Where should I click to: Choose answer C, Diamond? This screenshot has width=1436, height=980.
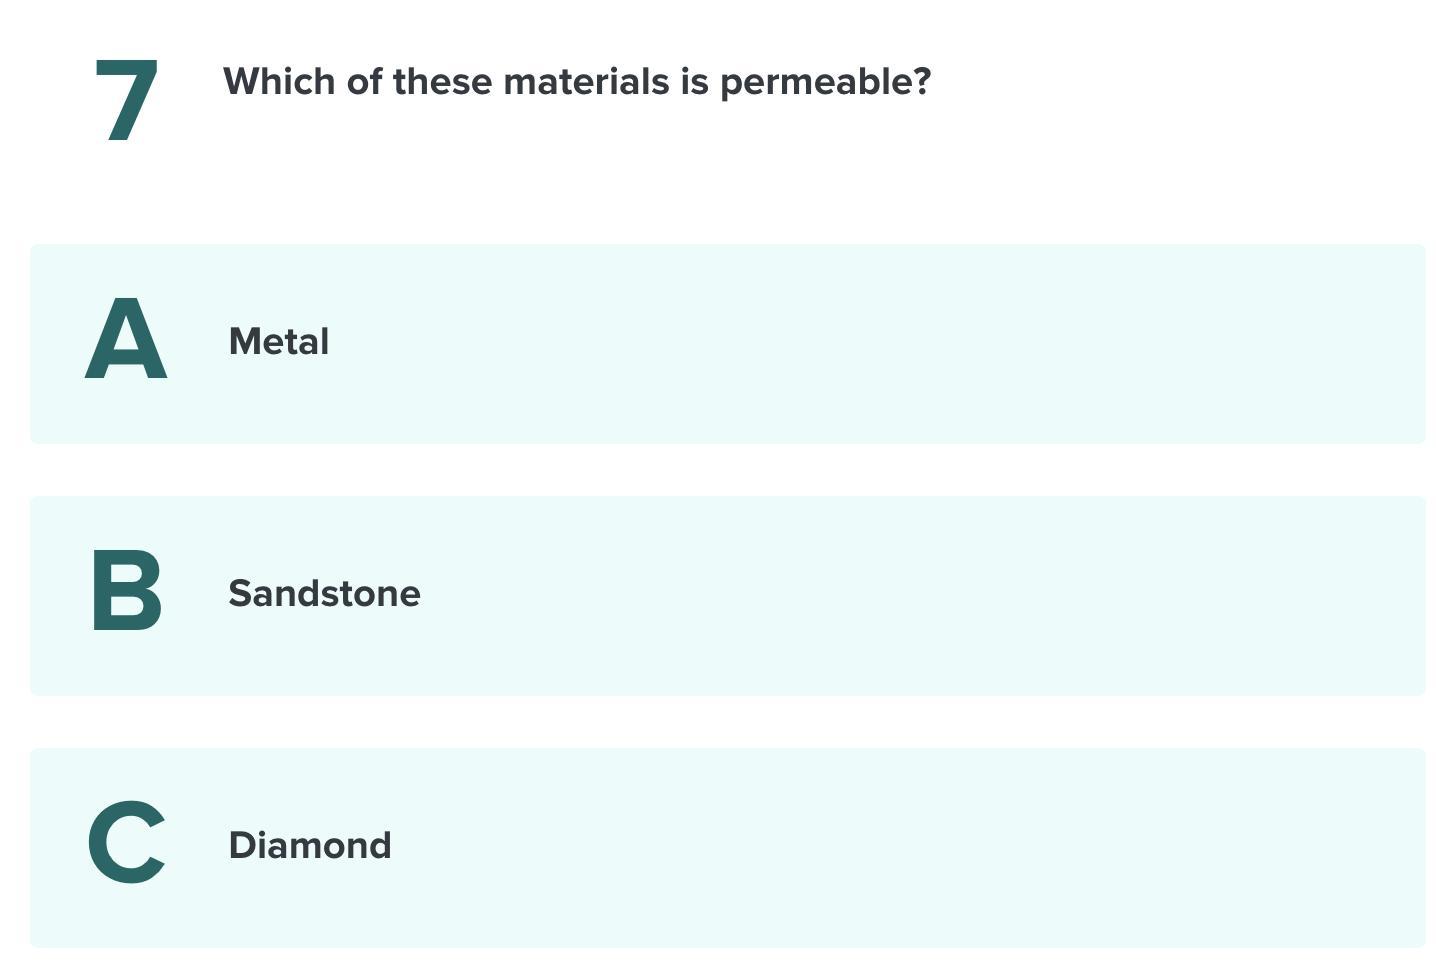click(727, 847)
